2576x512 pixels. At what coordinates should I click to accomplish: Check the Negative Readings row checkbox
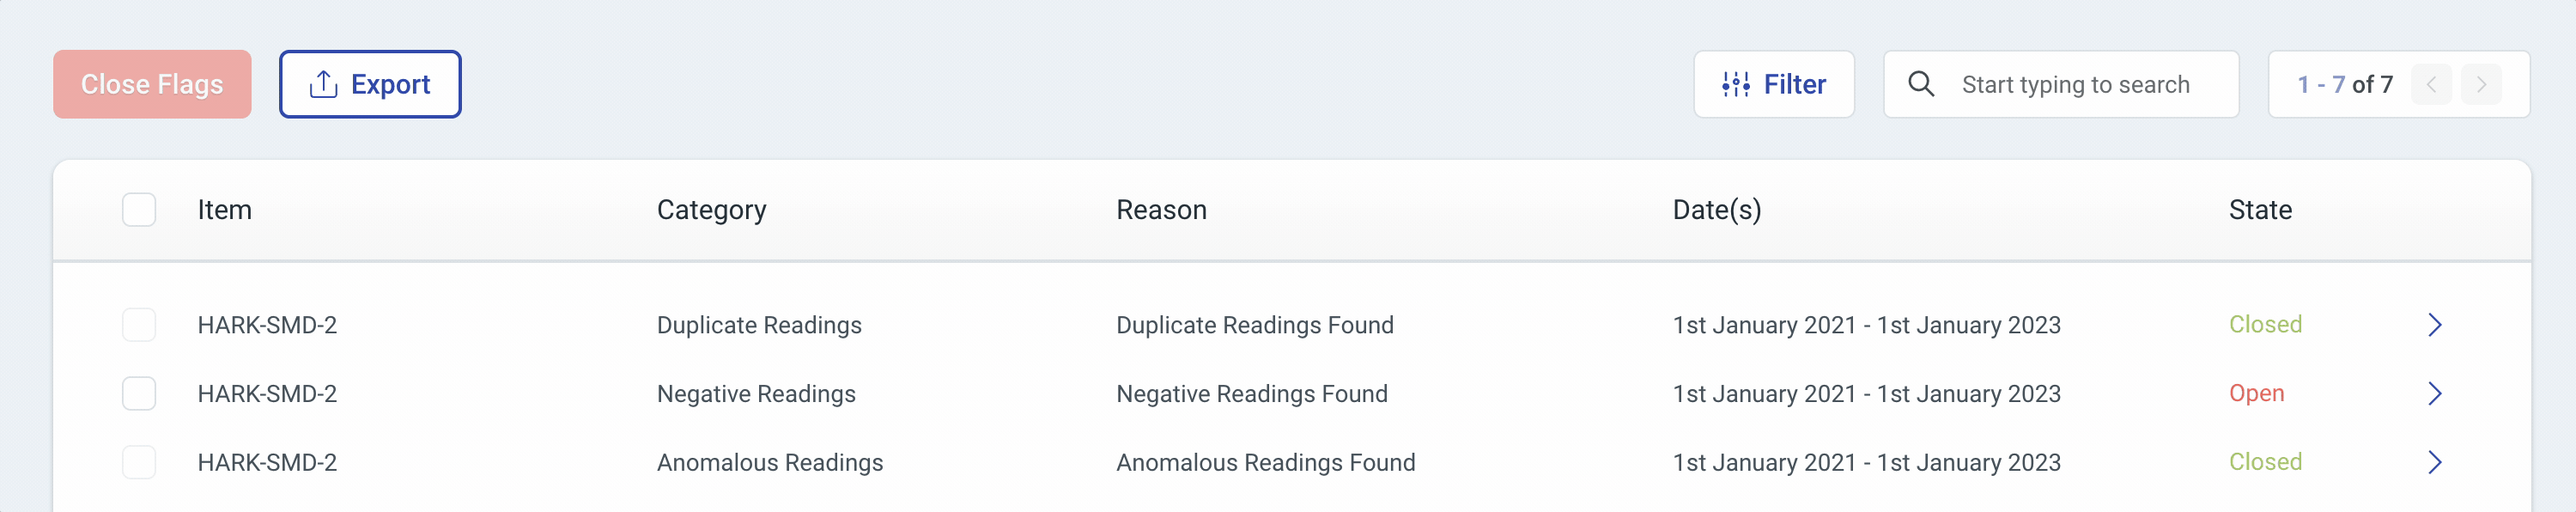[139, 394]
